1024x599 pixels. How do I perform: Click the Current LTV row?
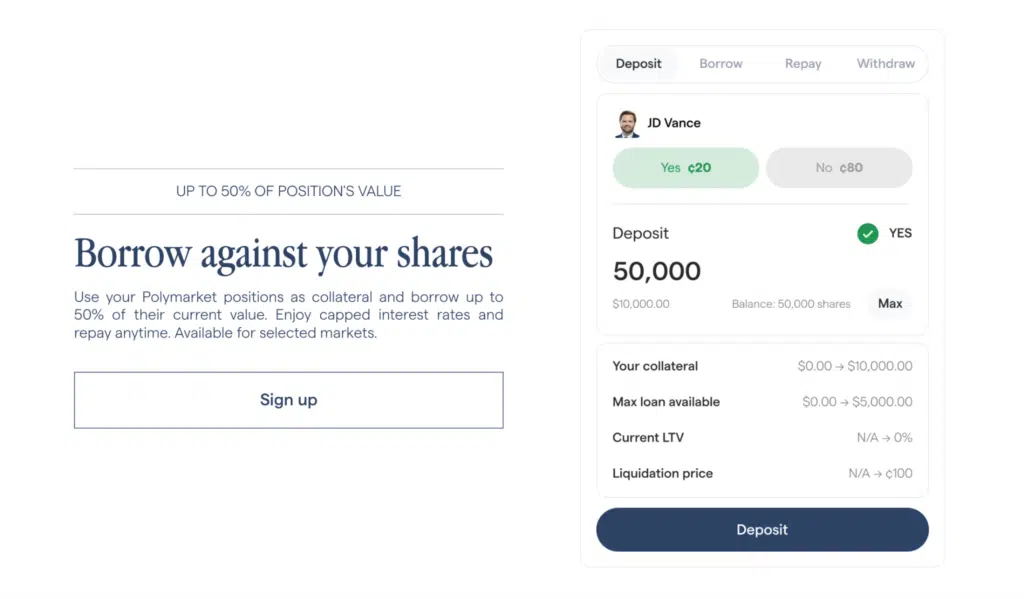(762, 438)
